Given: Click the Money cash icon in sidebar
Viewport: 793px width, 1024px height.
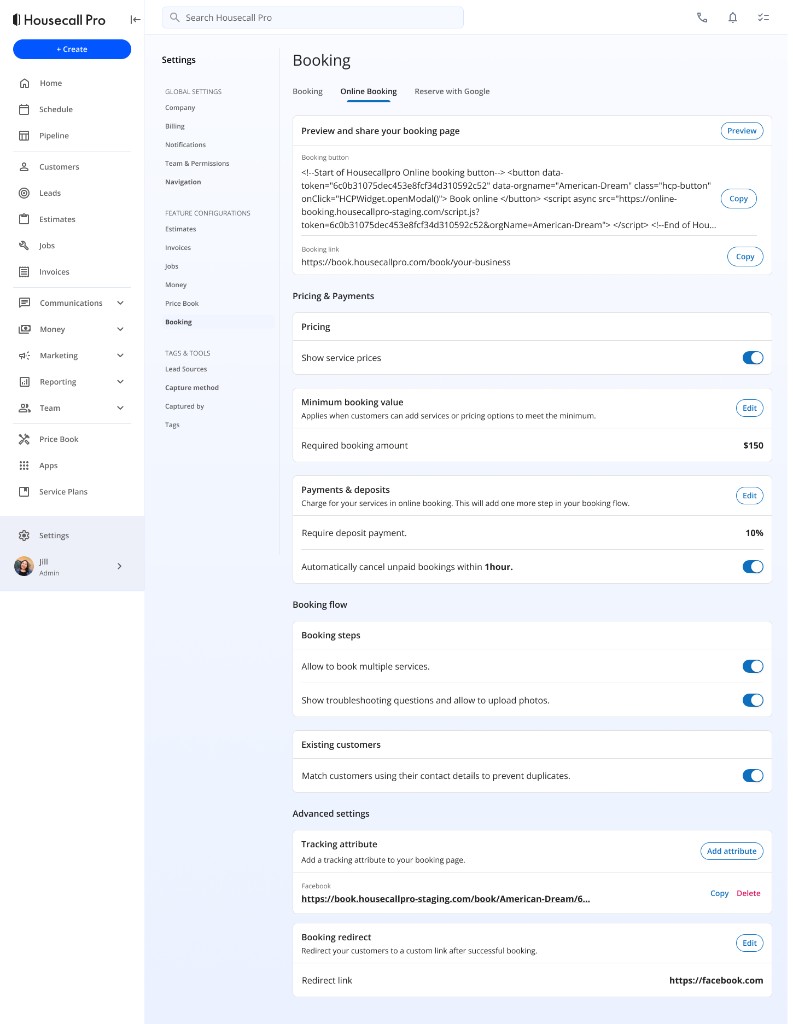Looking at the screenshot, I should point(24,329).
